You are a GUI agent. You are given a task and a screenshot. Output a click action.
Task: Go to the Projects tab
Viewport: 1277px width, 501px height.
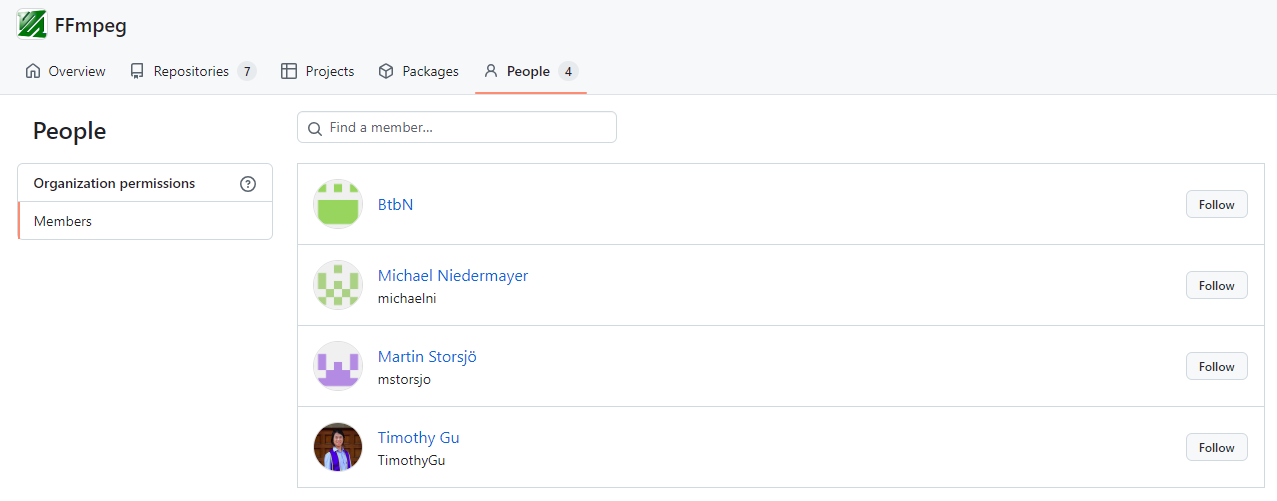point(318,71)
